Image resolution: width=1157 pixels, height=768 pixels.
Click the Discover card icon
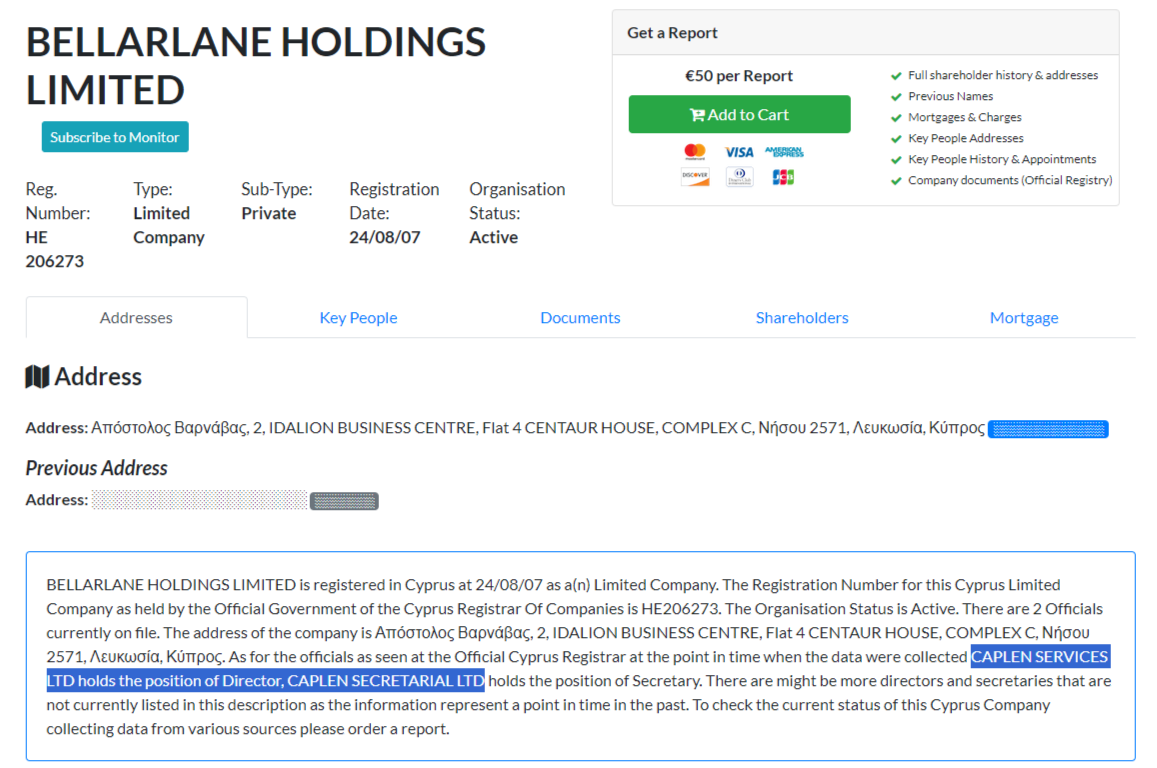click(x=695, y=177)
